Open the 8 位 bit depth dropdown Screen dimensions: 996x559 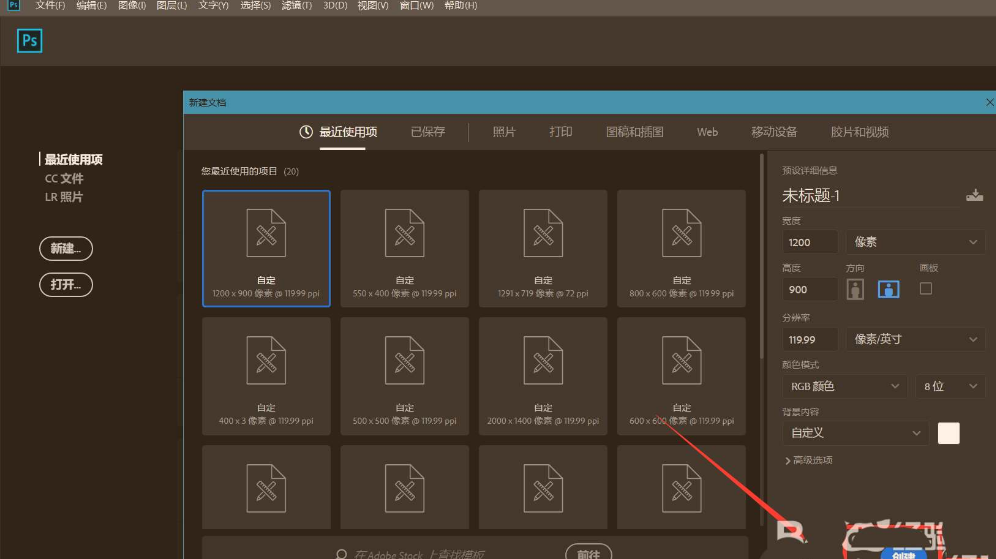(950, 386)
